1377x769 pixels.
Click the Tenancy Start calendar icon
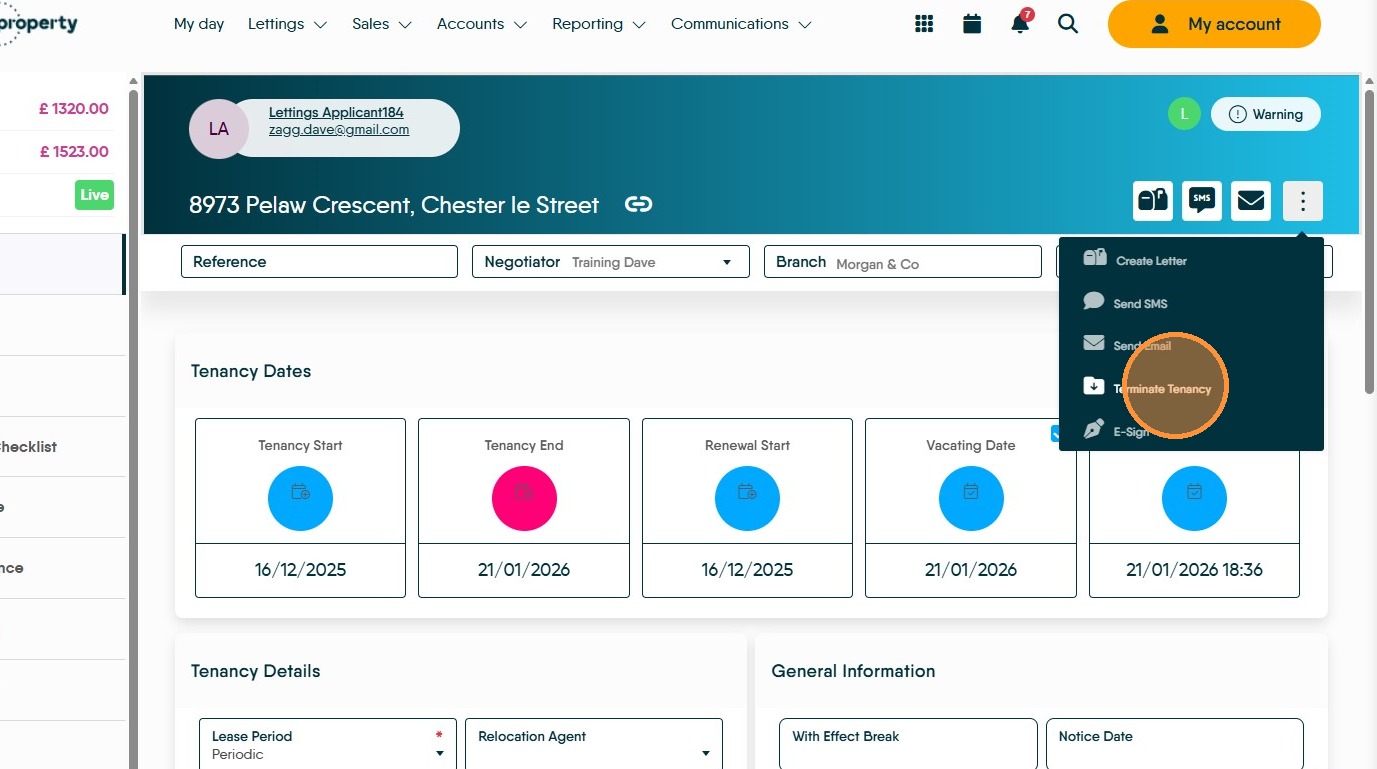[300, 498]
